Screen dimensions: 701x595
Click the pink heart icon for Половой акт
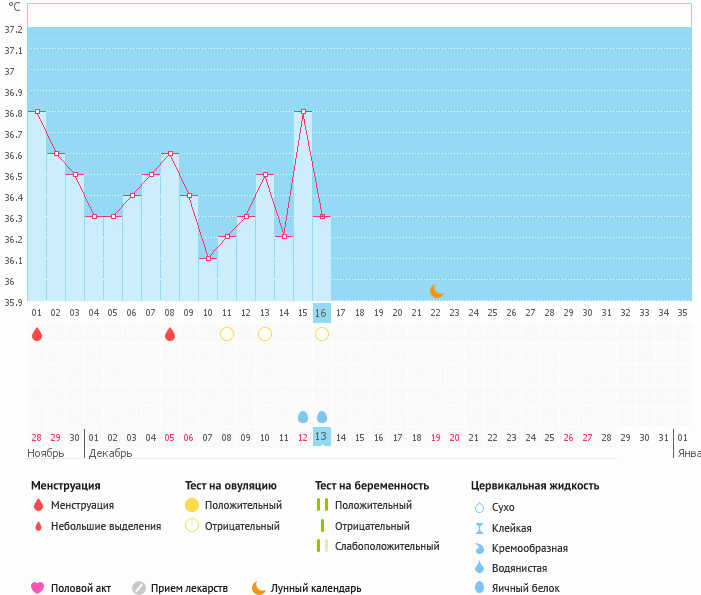click(x=38, y=588)
